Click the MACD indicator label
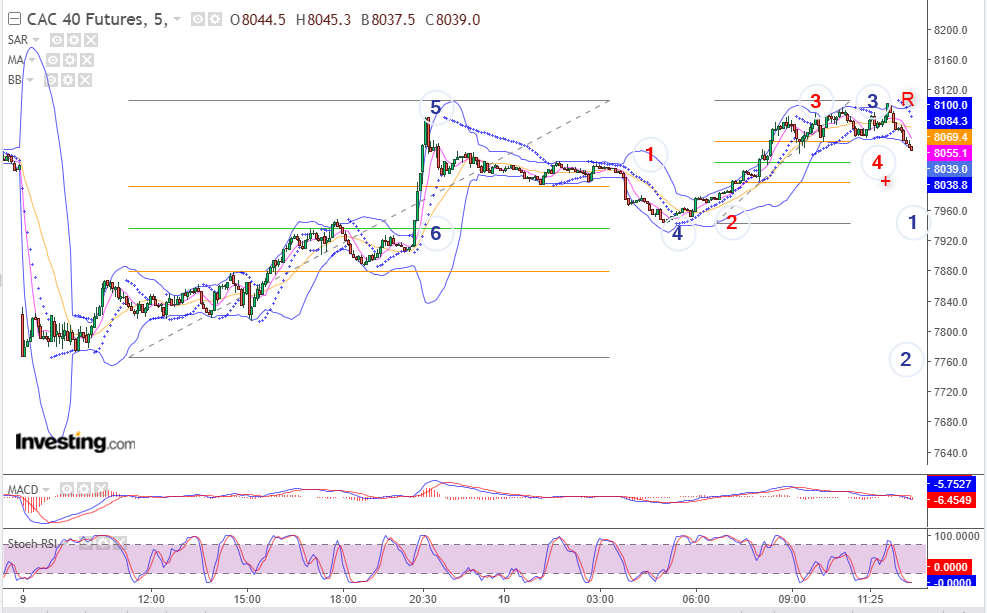987x613 pixels. click(23, 490)
